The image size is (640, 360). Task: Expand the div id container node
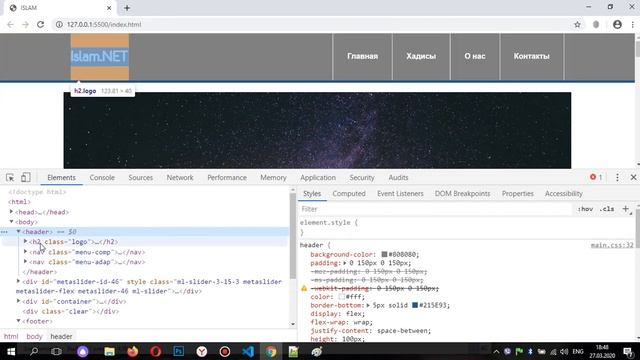18,301
